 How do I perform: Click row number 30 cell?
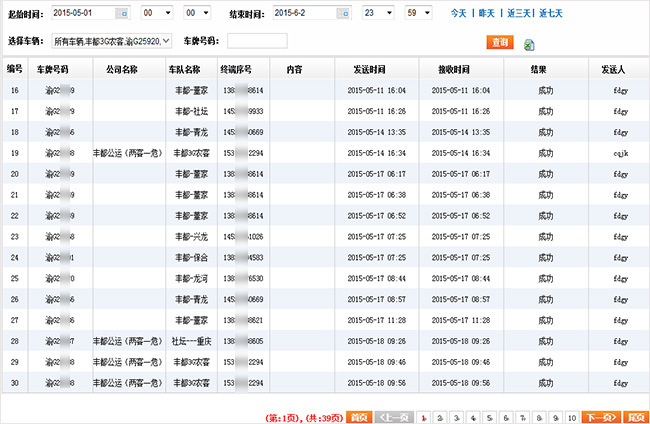[15, 383]
